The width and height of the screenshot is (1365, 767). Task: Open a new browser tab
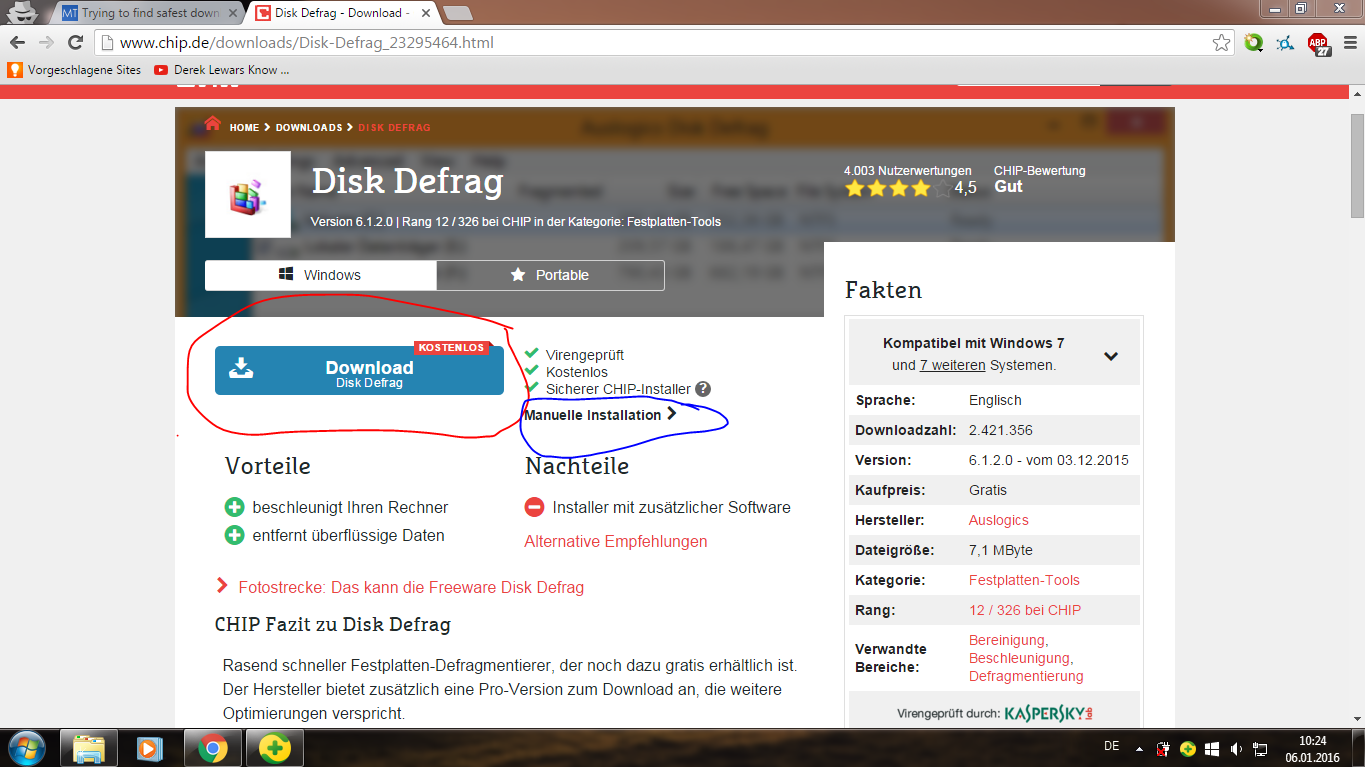pyautogui.click(x=458, y=13)
